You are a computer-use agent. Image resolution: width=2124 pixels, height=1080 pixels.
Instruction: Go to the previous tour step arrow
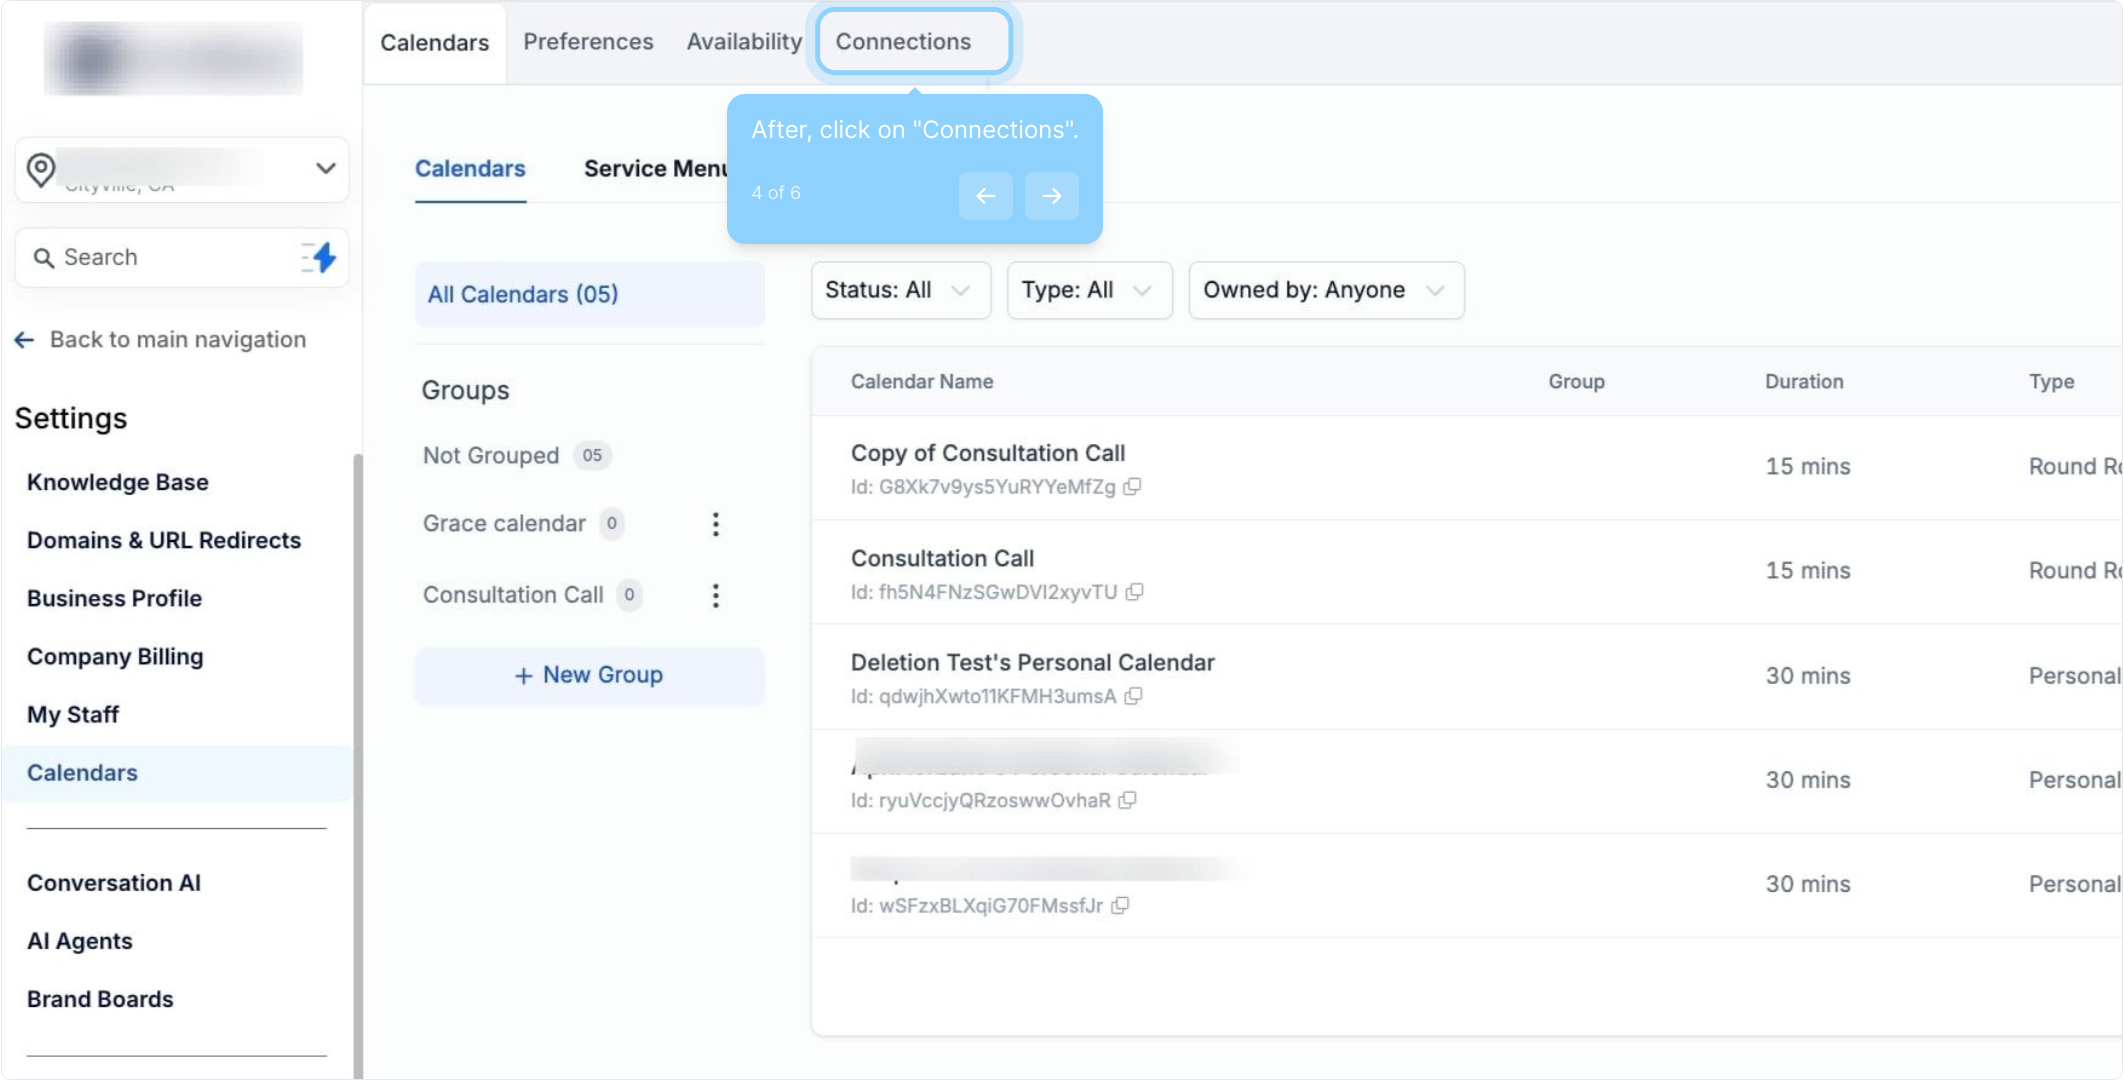coord(985,196)
